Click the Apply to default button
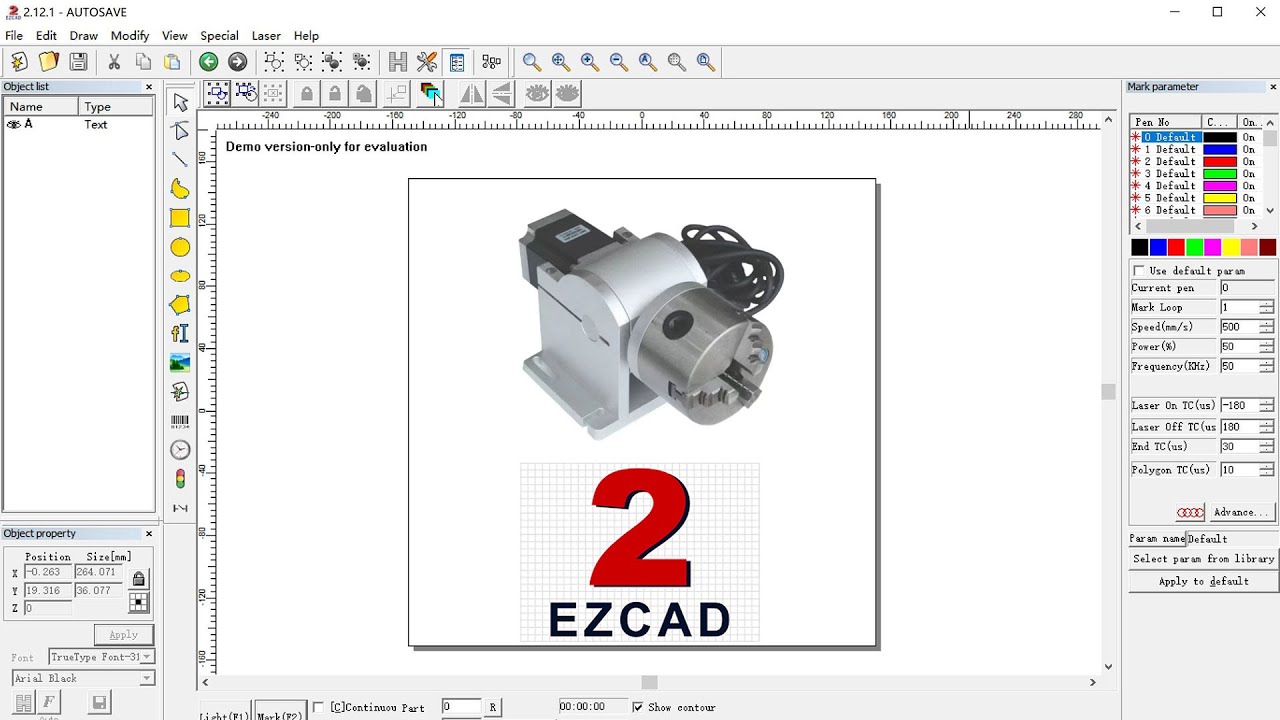Screen dimensions: 1280x720 coord(1203,581)
